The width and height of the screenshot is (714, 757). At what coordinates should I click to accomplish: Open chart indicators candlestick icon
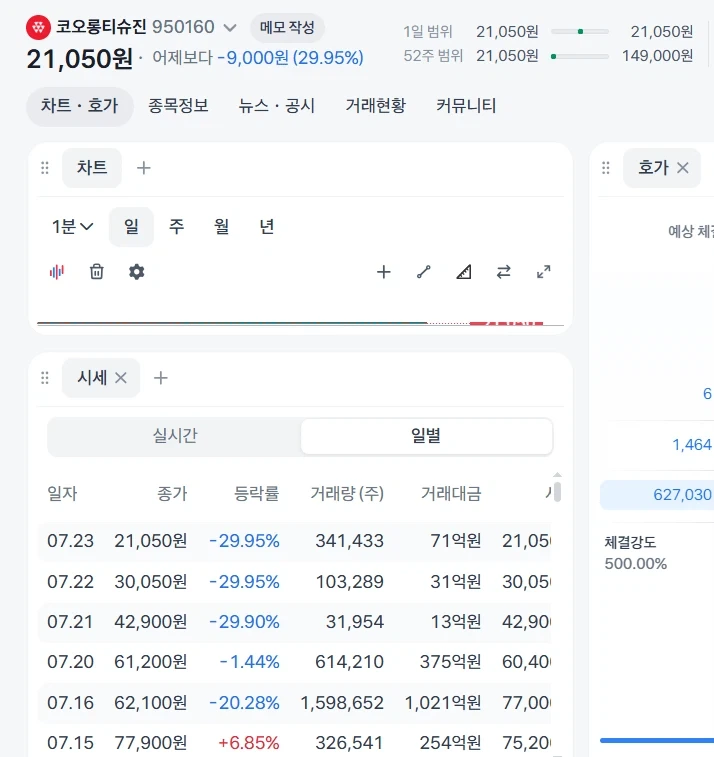[56, 272]
